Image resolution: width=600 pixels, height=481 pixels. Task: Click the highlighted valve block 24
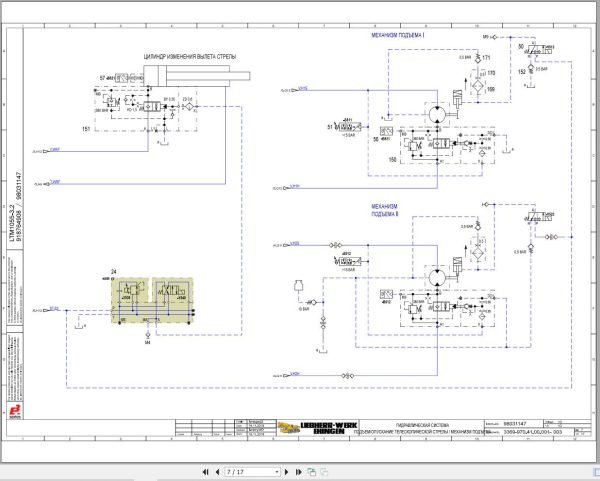(x=152, y=300)
